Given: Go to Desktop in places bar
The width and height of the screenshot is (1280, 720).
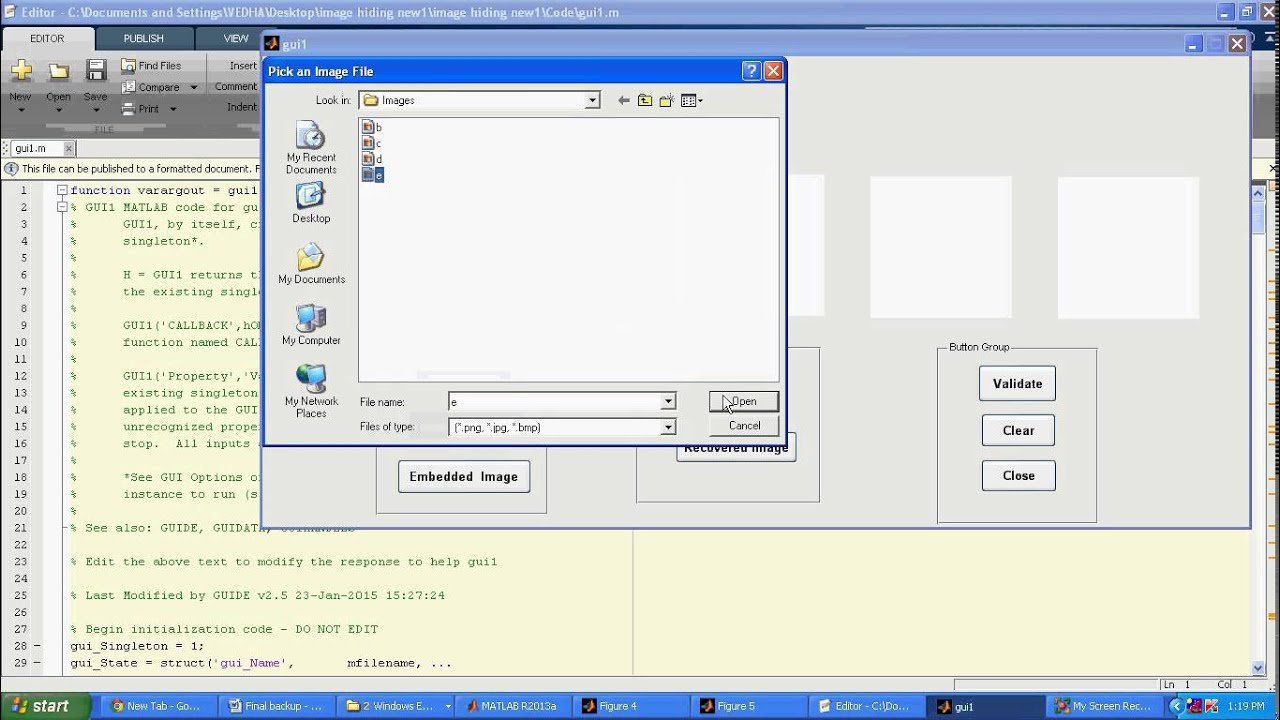Looking at the screenshot, I should click(311, 204).
